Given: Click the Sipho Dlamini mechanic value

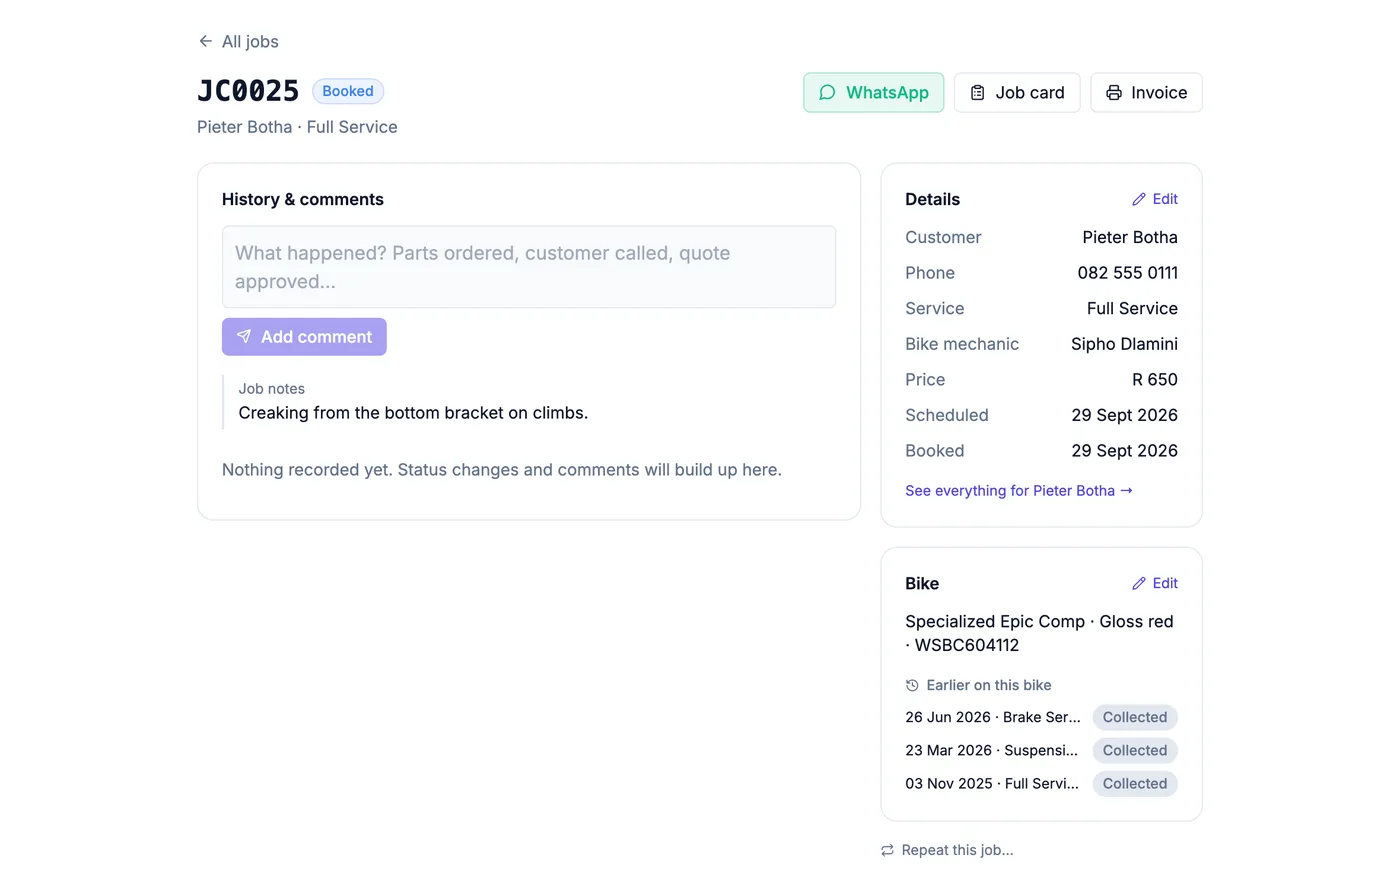Looking at the screenshot, I should (1124, 344).
